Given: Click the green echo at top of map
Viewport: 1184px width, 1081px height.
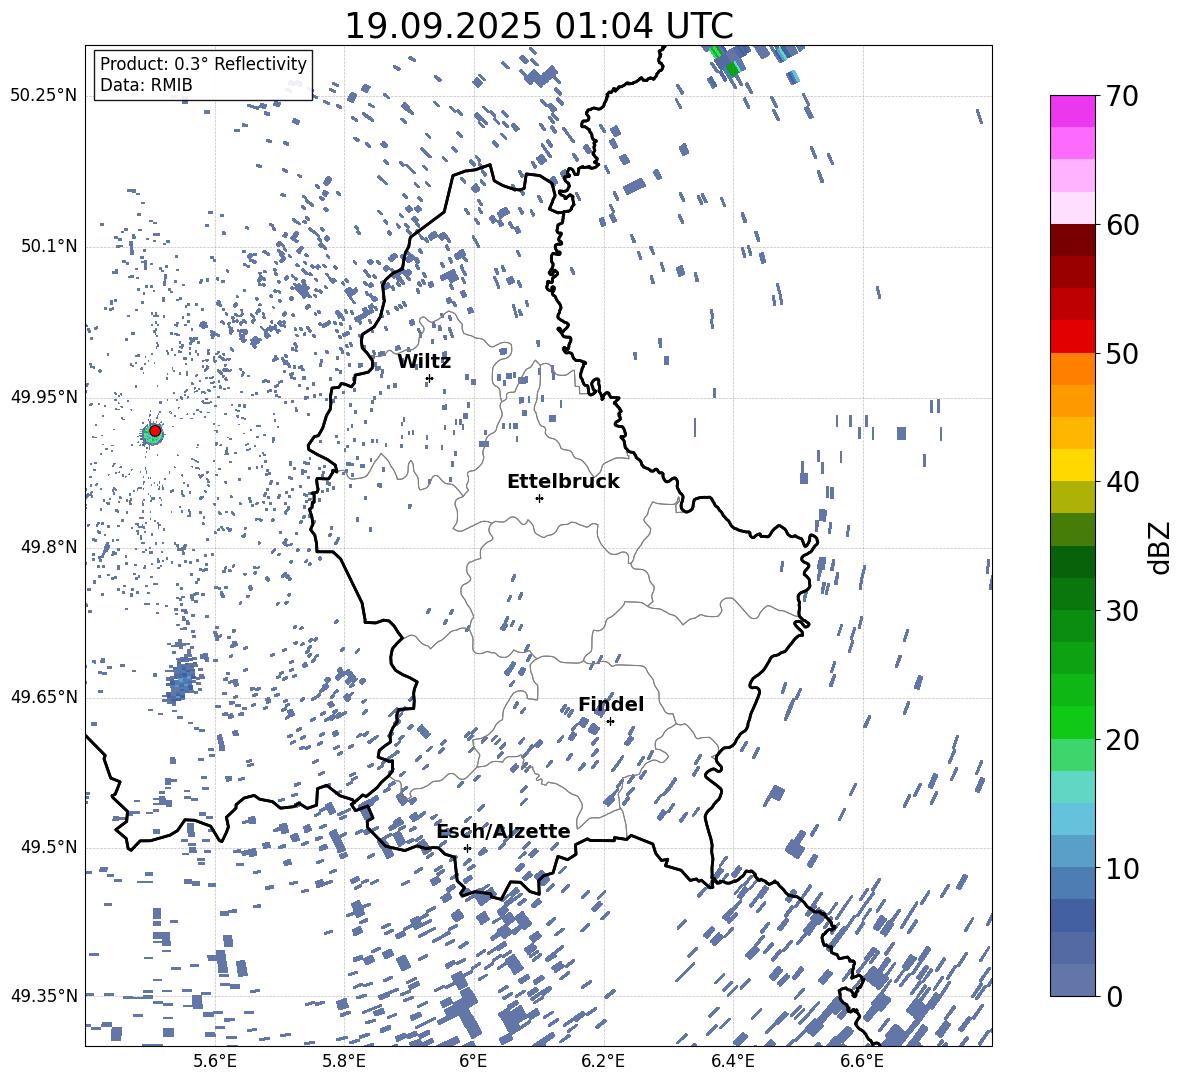Looking at the screenshot, I should pyautogui.click(x=732, y=69).
